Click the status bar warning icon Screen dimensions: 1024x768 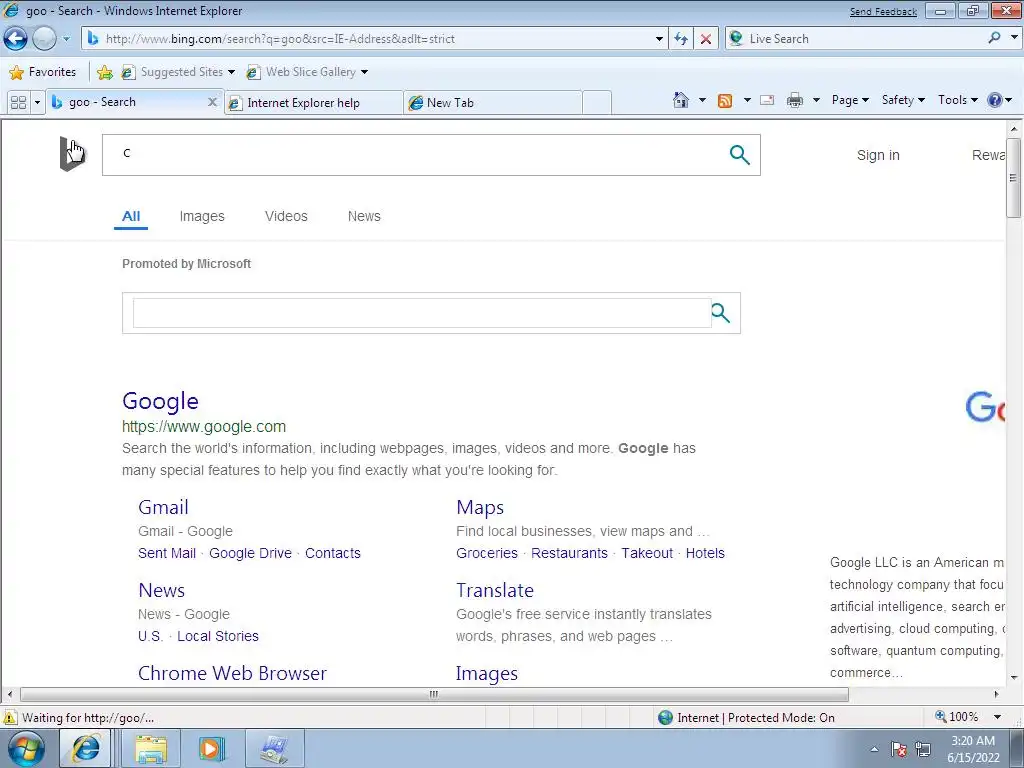(10, 717)
